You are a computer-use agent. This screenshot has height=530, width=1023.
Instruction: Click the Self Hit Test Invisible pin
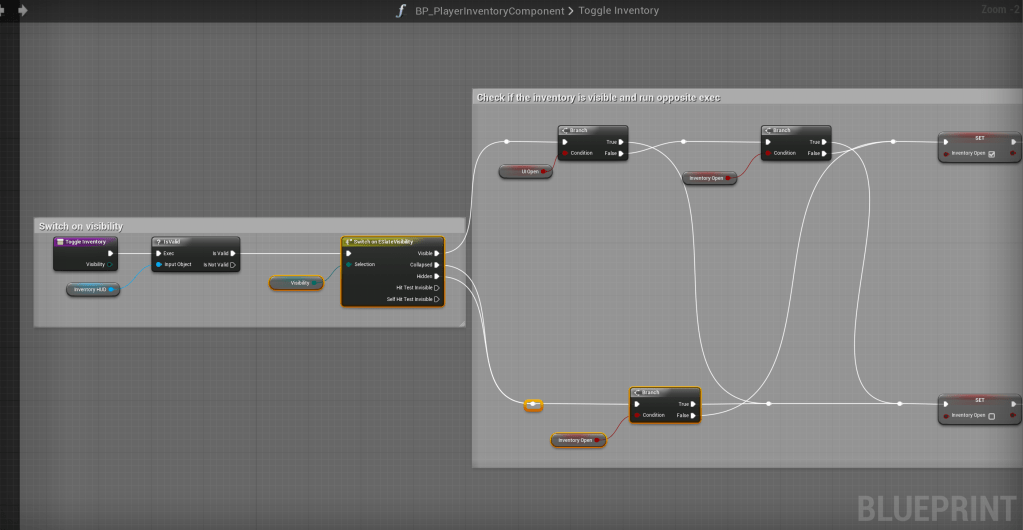(436, 299)
